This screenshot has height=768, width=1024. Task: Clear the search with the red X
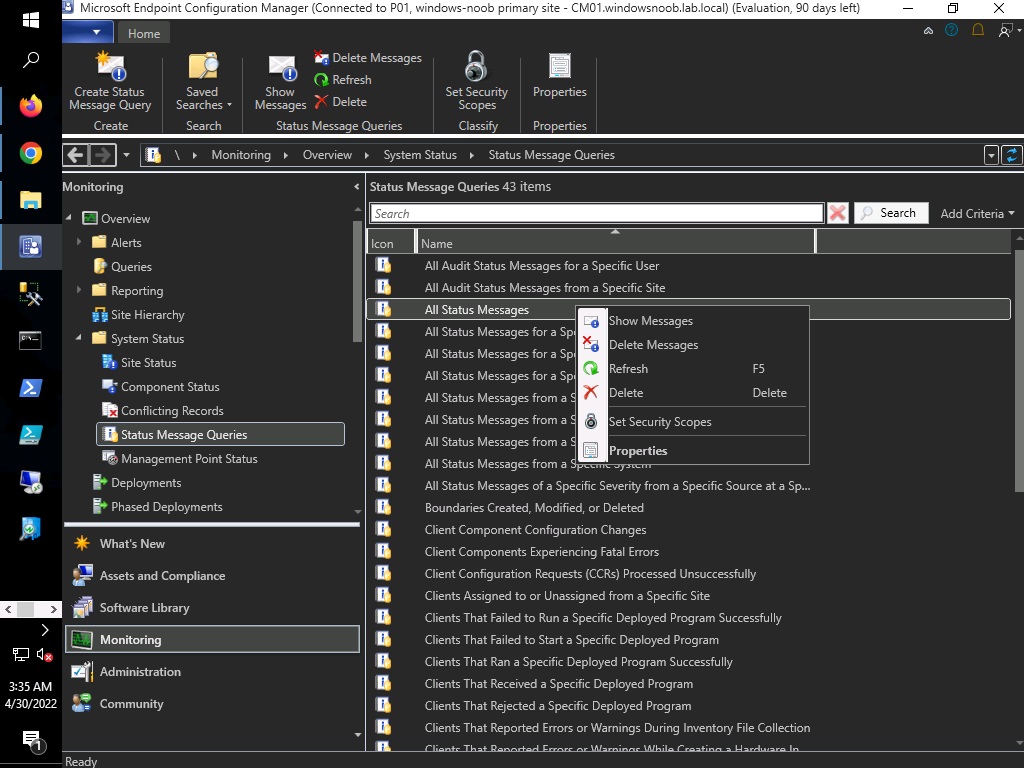click(837, 213)
